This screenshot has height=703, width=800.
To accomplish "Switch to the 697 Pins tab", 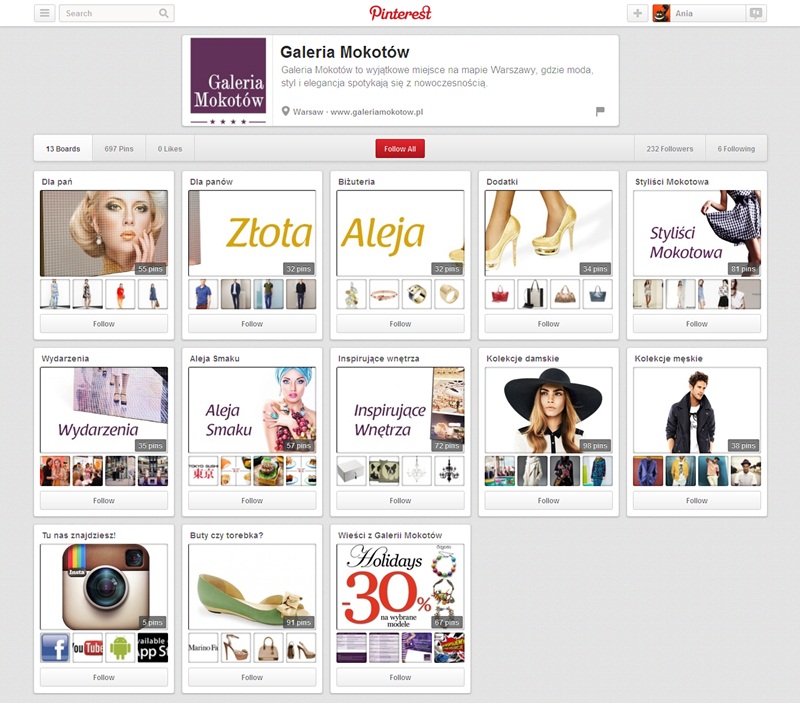I will pyautogui.click(x=119, y=149).
